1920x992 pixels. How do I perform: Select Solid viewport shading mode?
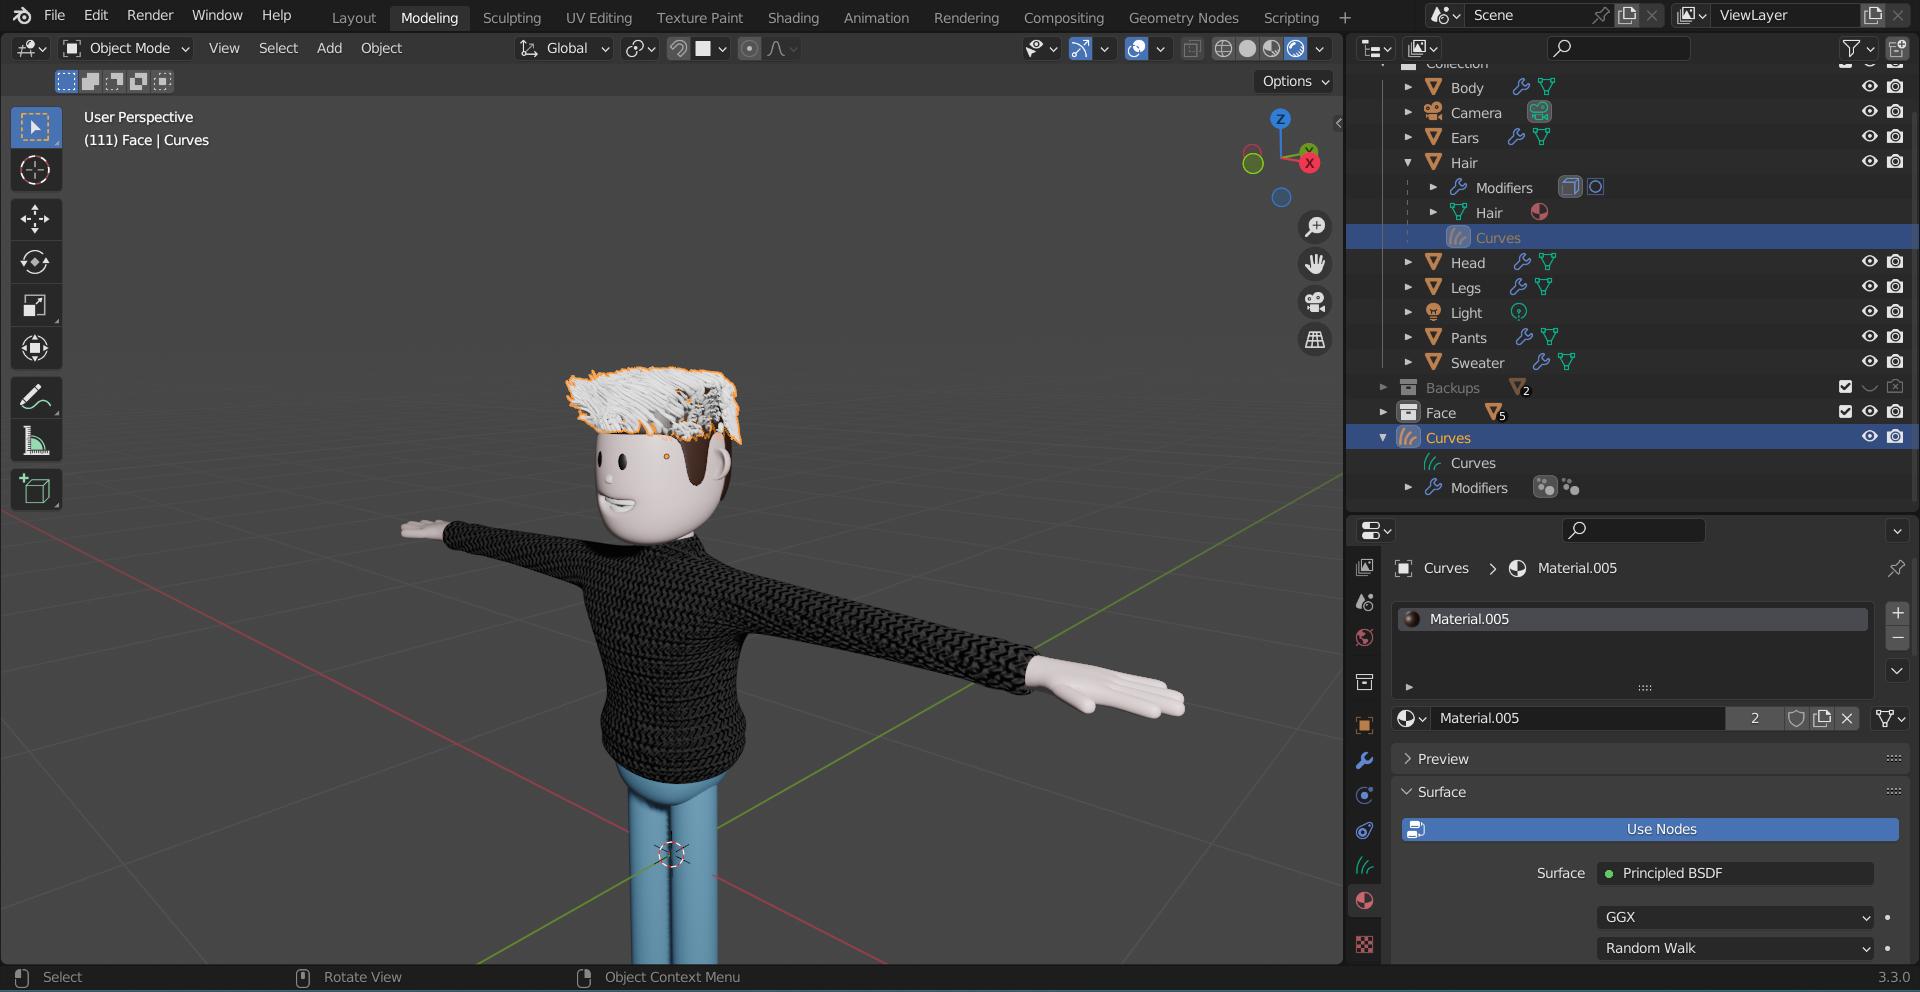(x=1247, y=49)
